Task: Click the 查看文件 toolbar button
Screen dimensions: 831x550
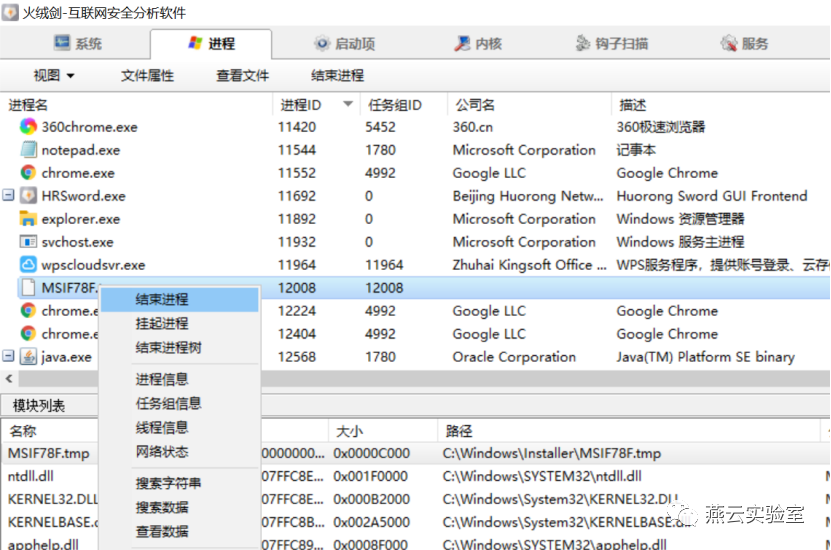Action: (x=243, y=76)
